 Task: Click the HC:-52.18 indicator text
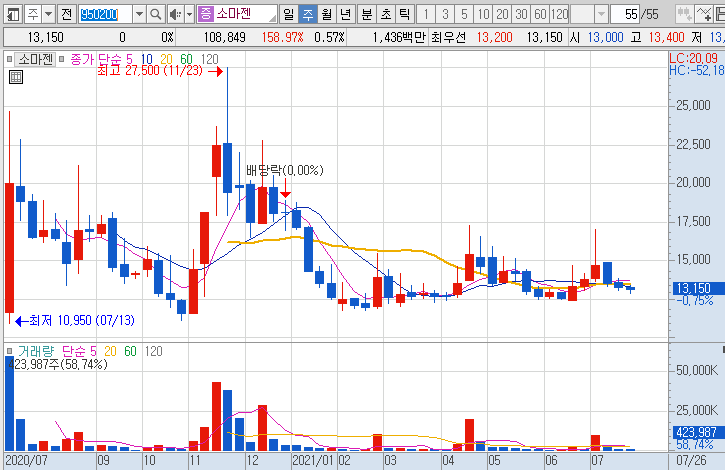(x=696, y=70)
